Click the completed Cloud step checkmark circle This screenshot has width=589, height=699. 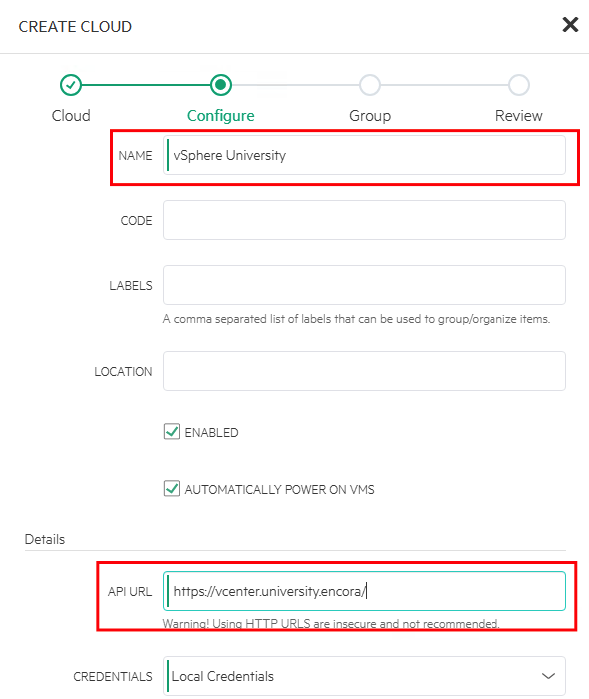(71, 85)
